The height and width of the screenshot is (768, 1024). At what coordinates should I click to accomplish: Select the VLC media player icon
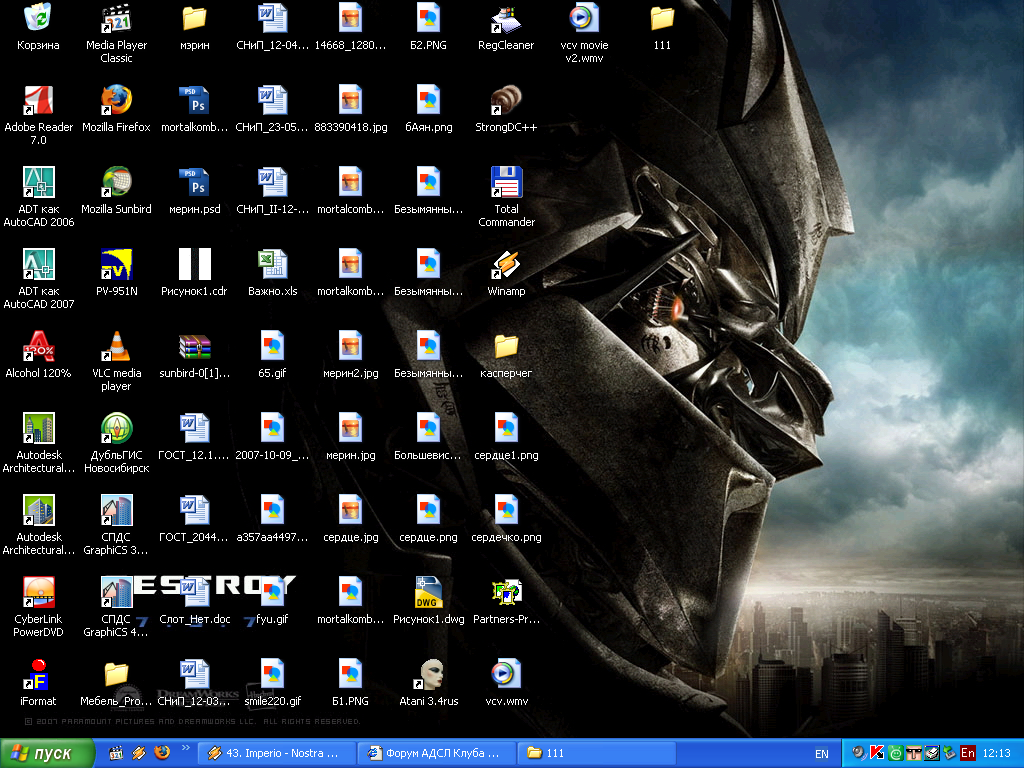pos(116,347)
